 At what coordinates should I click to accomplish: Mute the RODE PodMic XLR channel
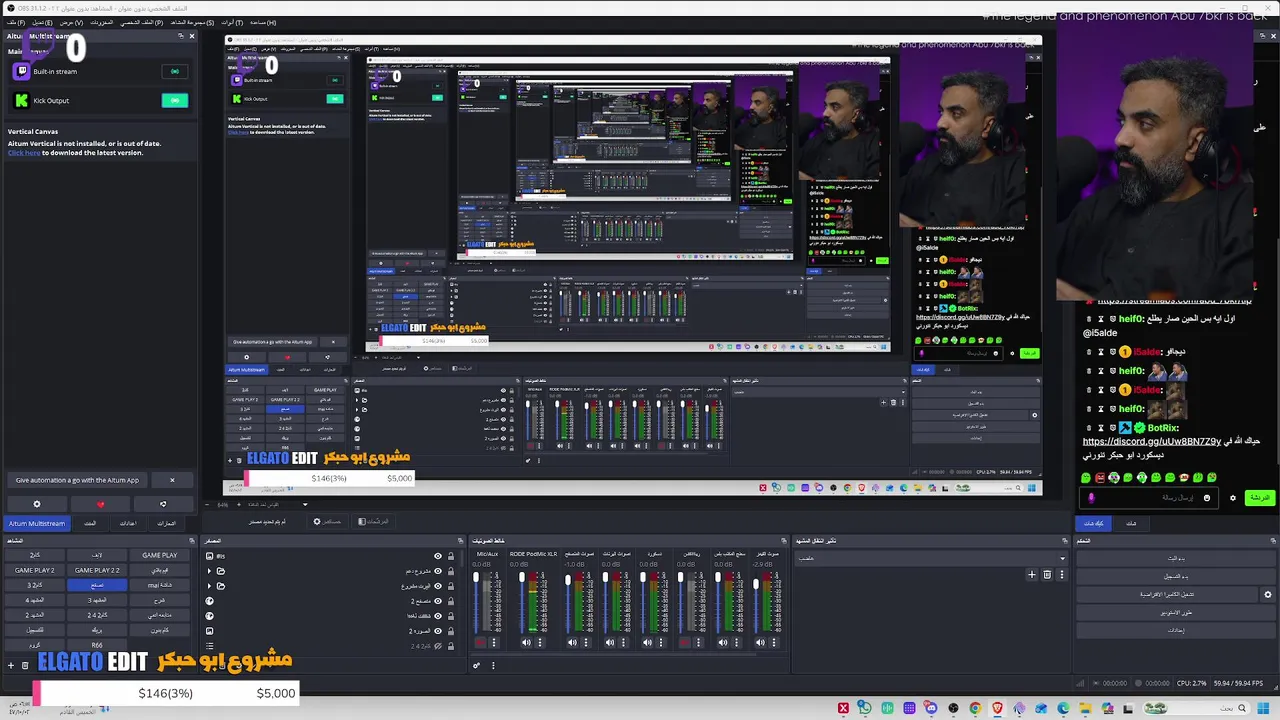(x=526, y=643)
